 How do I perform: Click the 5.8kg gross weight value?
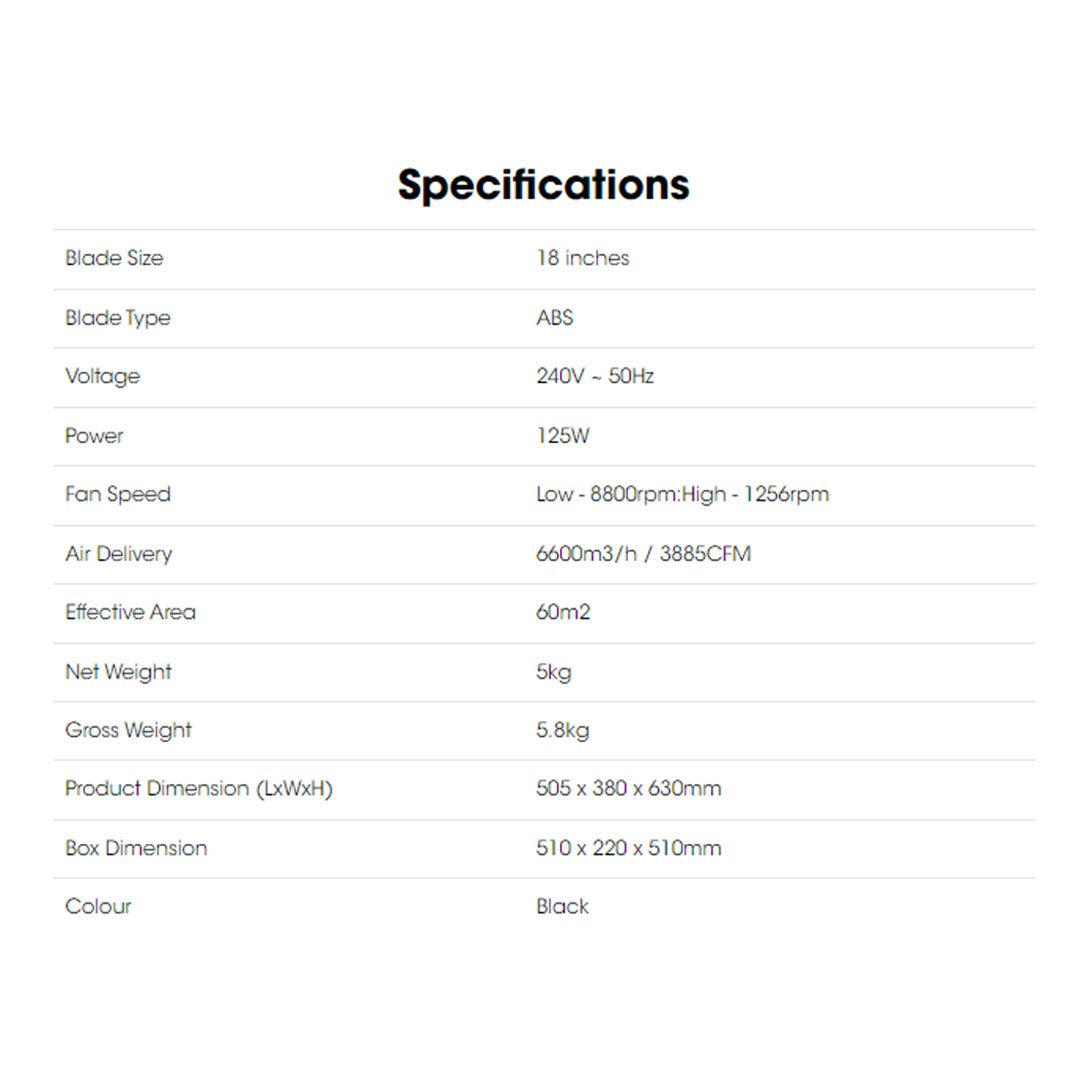562,730
